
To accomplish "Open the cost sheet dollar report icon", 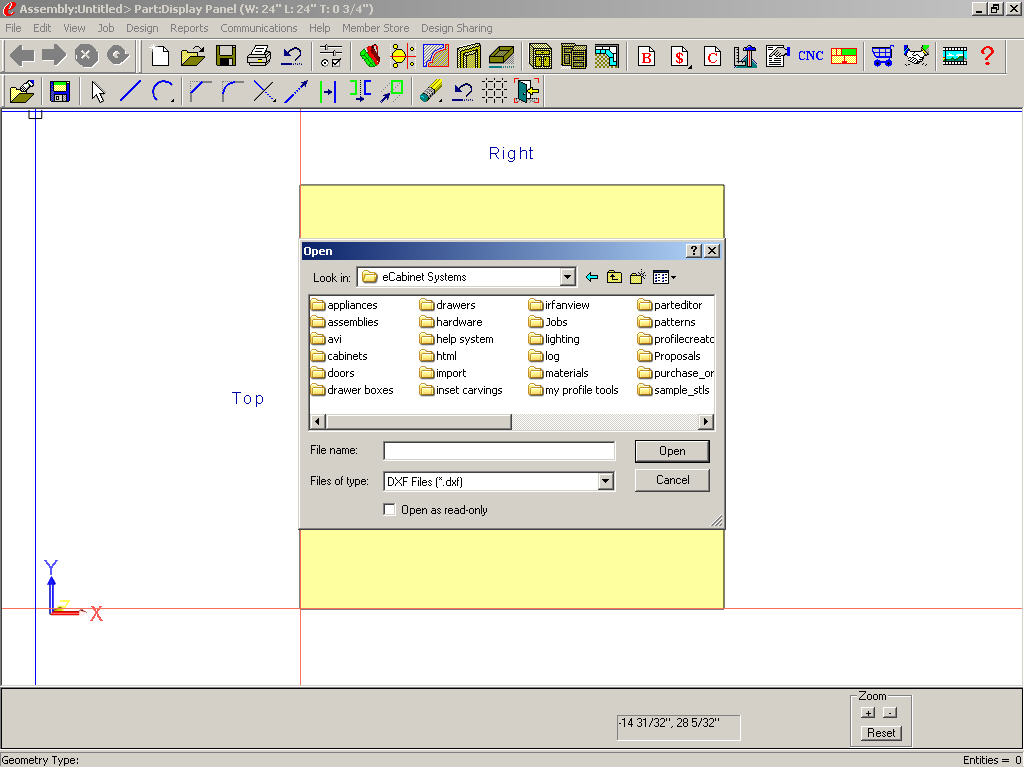I will (x=679, y=56).
